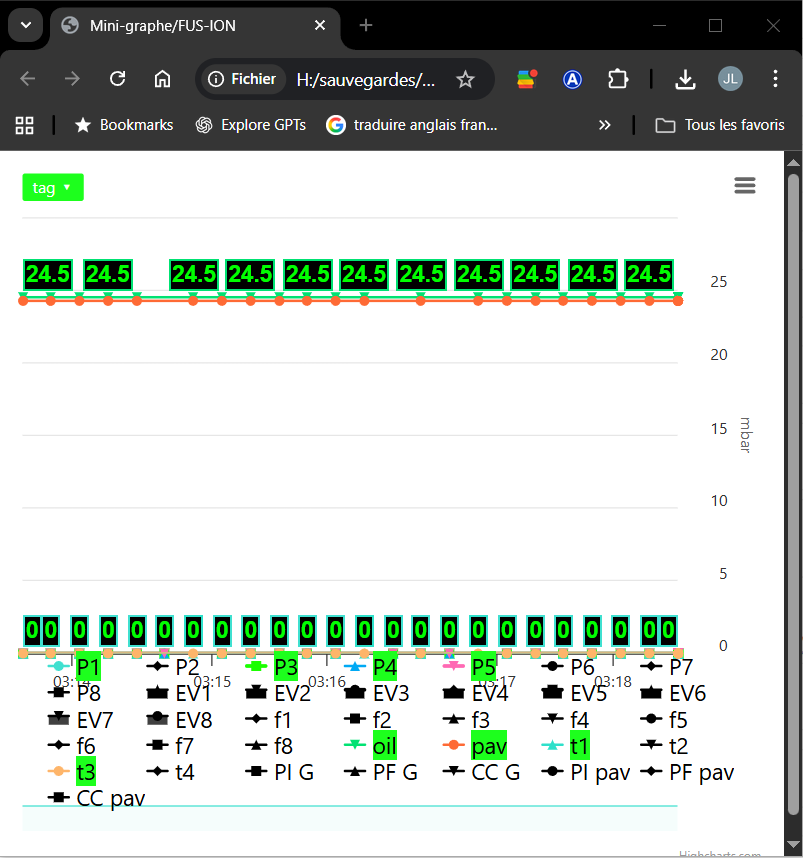Open the Tous les favoris folder
The image size is (803, 858).
tap(720, 125)
